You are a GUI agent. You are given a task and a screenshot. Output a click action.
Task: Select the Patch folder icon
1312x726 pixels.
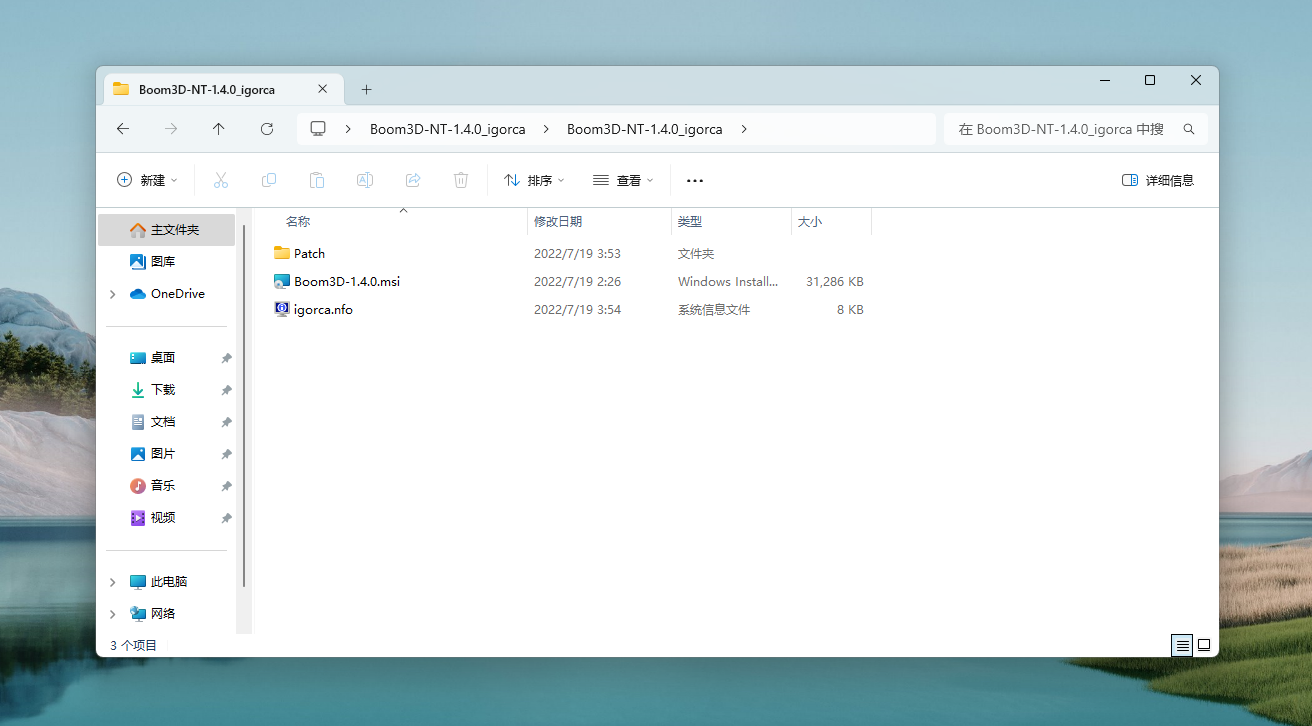click(x=282, y=253)
